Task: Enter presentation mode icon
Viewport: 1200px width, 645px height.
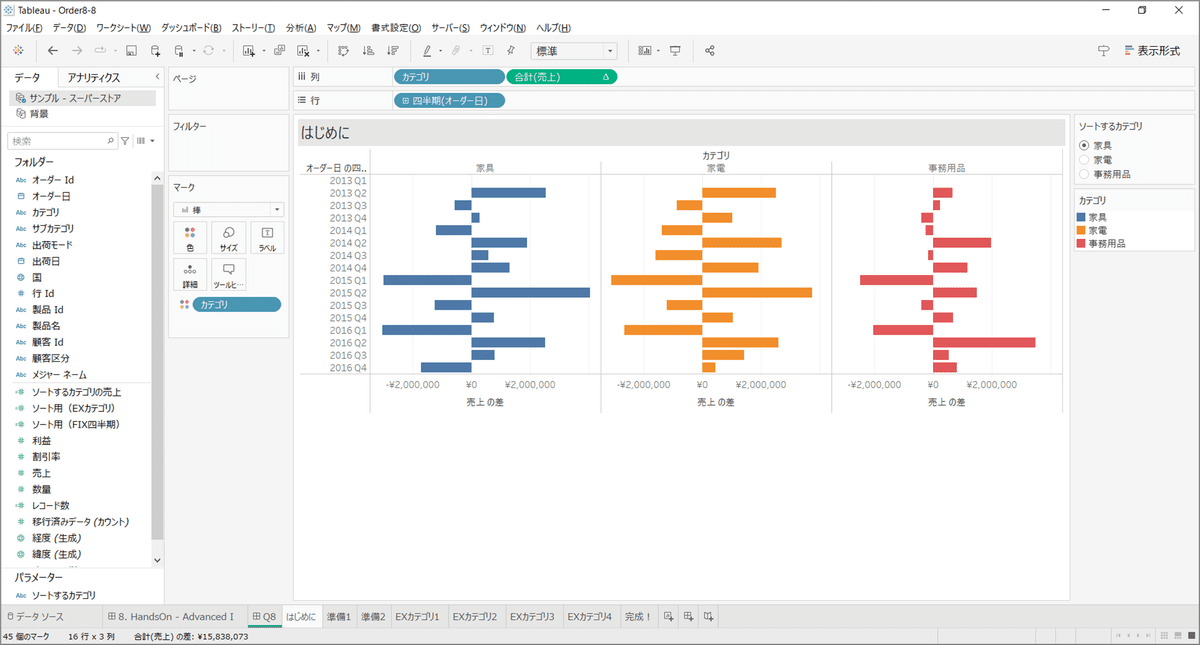Action: (x=675, y=50)
